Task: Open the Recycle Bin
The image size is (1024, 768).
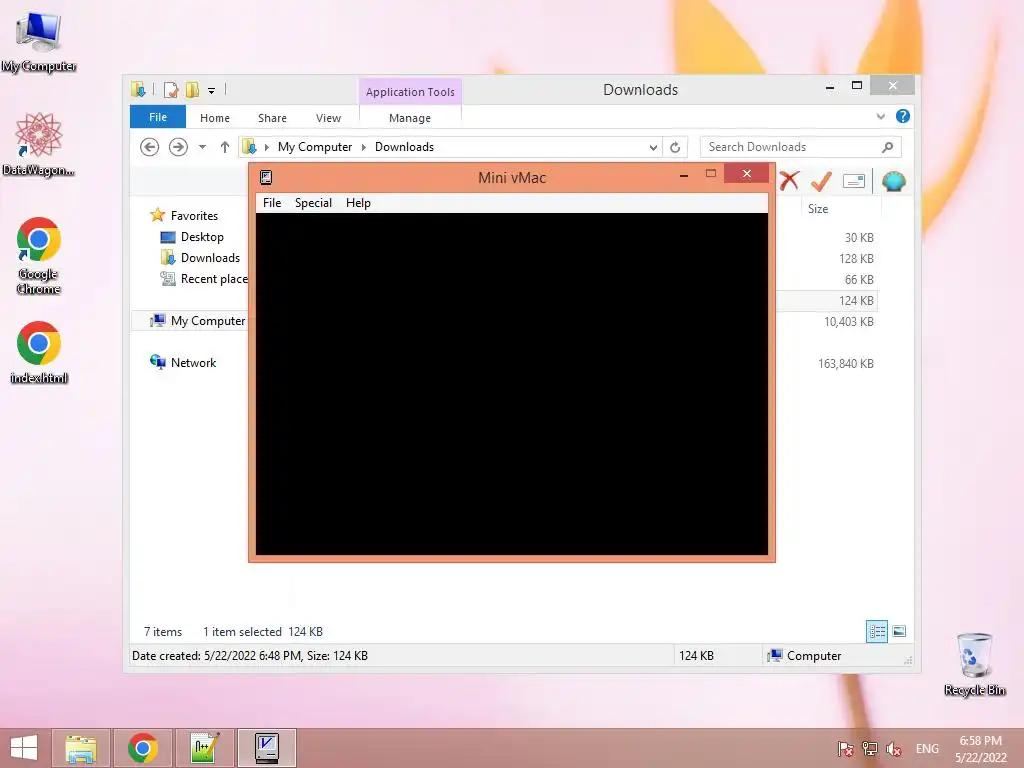Action: (x=974, y=664)
